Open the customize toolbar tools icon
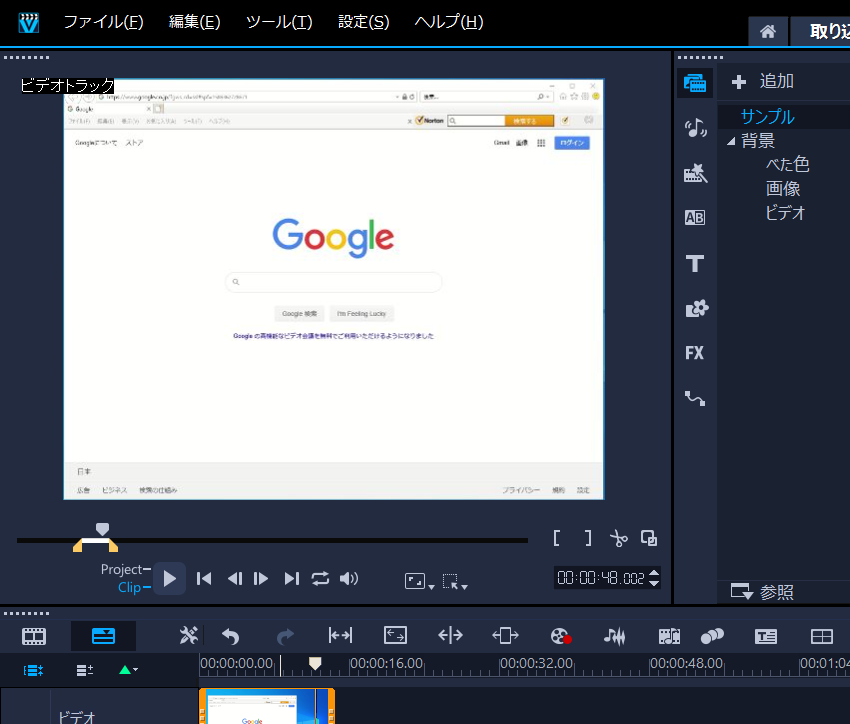Viewport: 850px width, 724px height. [188, 635]
